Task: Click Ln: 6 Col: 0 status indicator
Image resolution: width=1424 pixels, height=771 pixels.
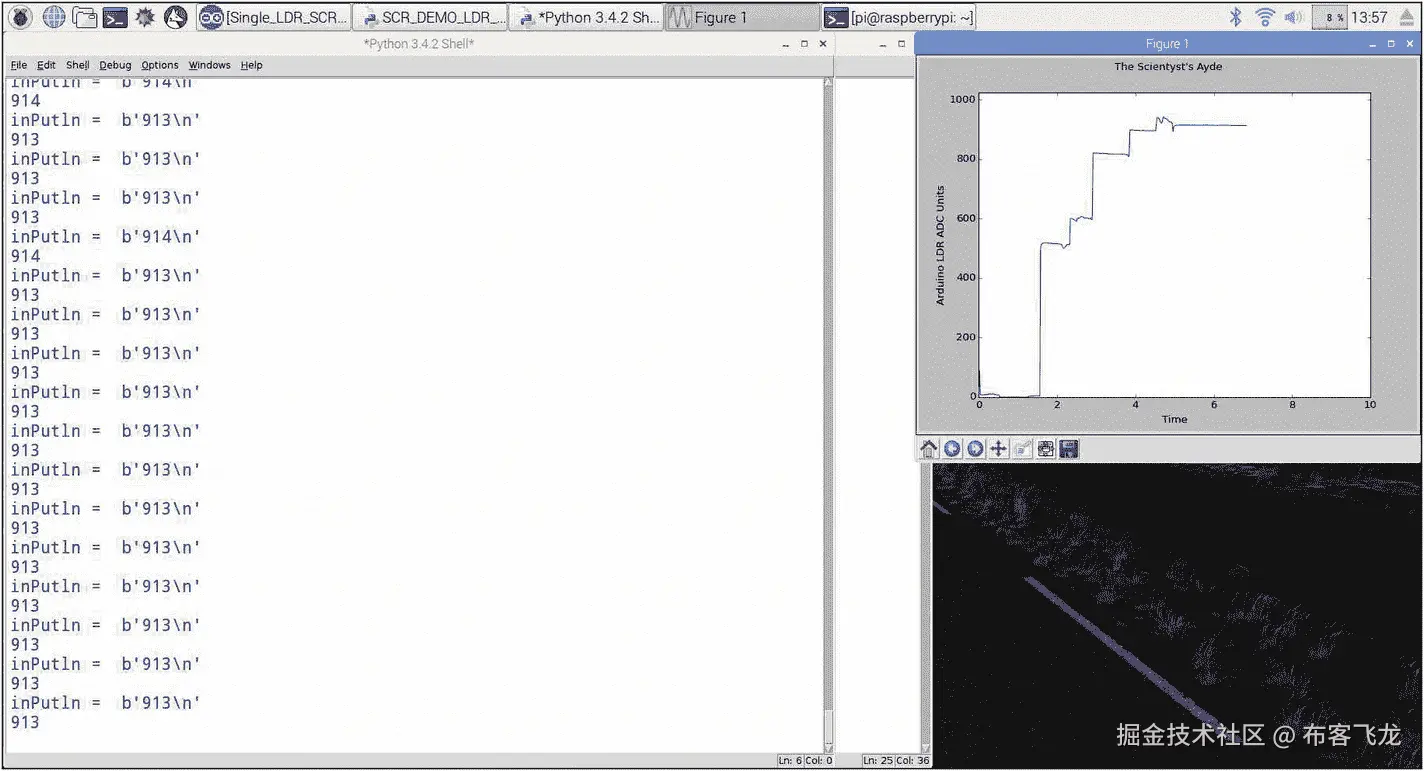Action: click(x=805, y=761)
